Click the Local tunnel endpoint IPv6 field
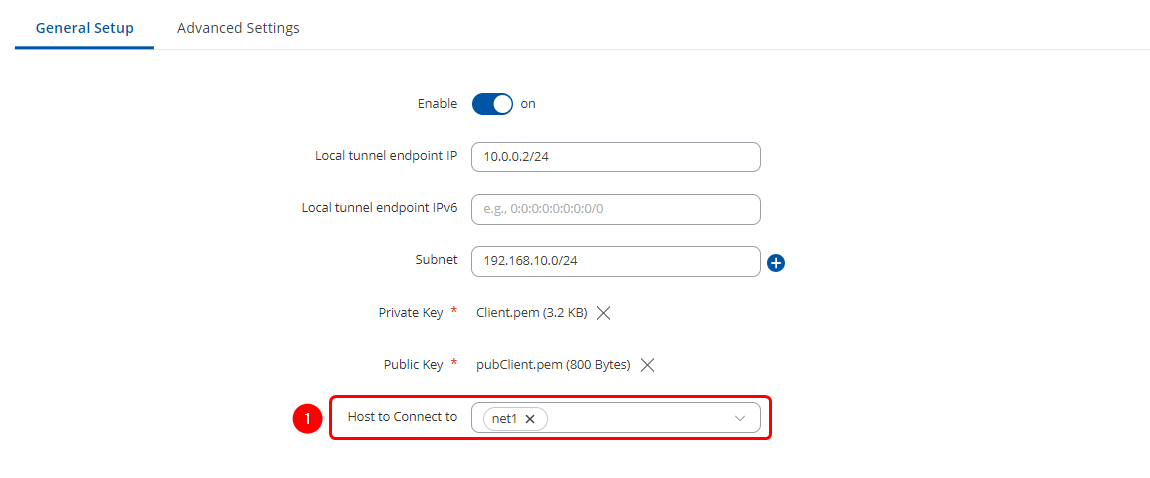The height and width of the screenshot is (478, 1150). (615, 209)
